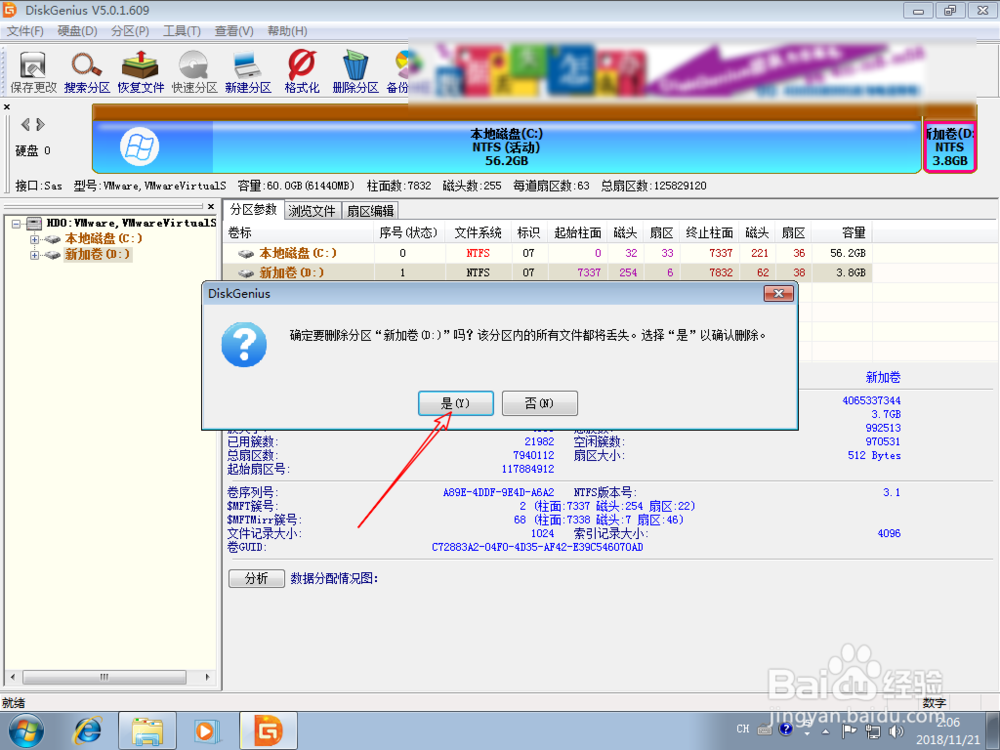Select the Format (格式化) toolbar icon
The height and width of the screenshot is (750, 1000).
[x=302, y=71]
